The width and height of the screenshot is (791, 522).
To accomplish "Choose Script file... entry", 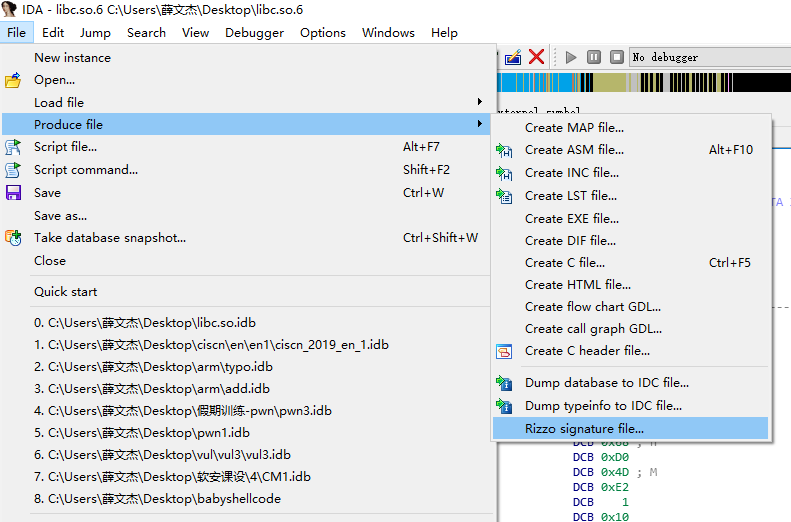I will tap(246, 147).
